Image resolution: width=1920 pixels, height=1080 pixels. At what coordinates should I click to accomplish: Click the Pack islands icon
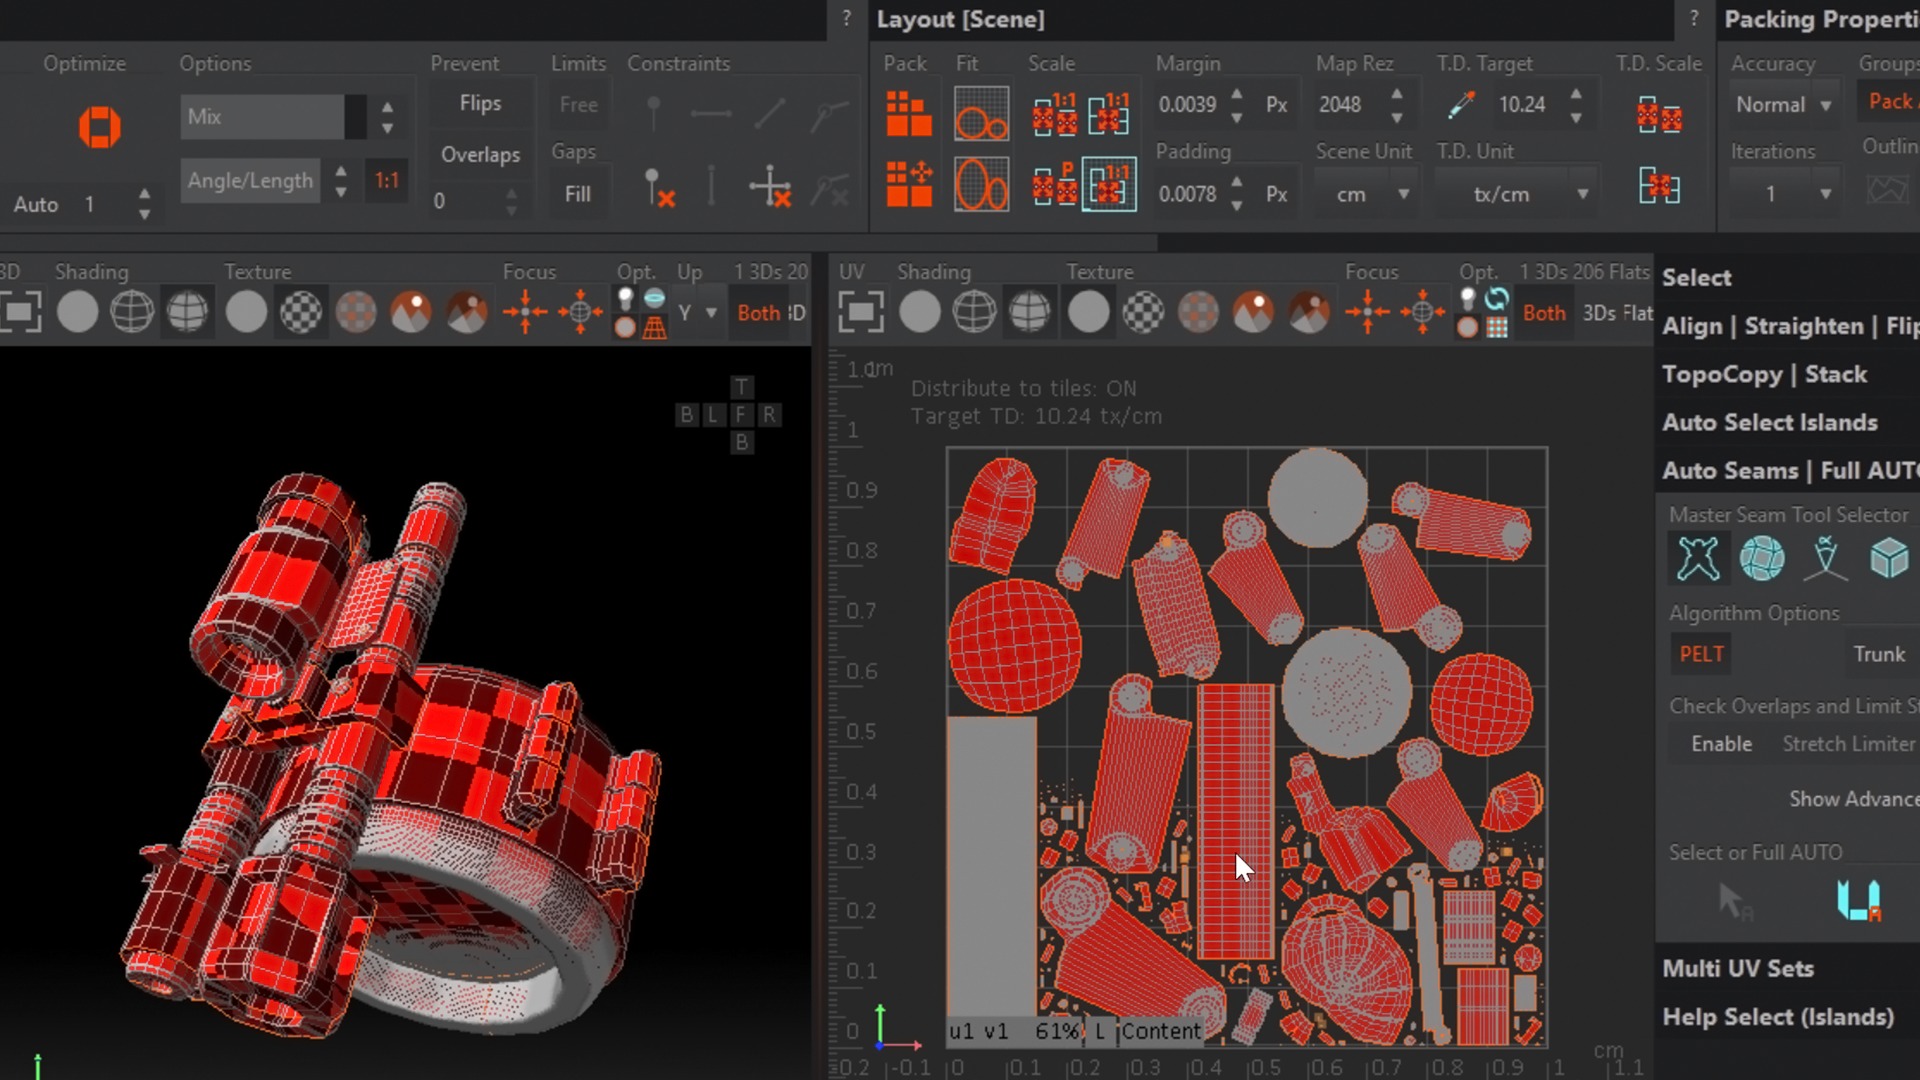(908, 113)
